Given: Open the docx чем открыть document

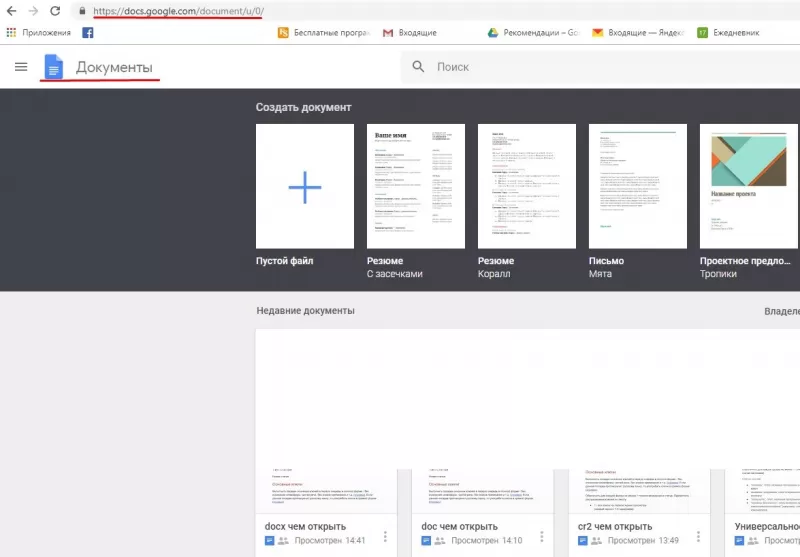Looking at the screenshot, I should (x=326, y=512).
